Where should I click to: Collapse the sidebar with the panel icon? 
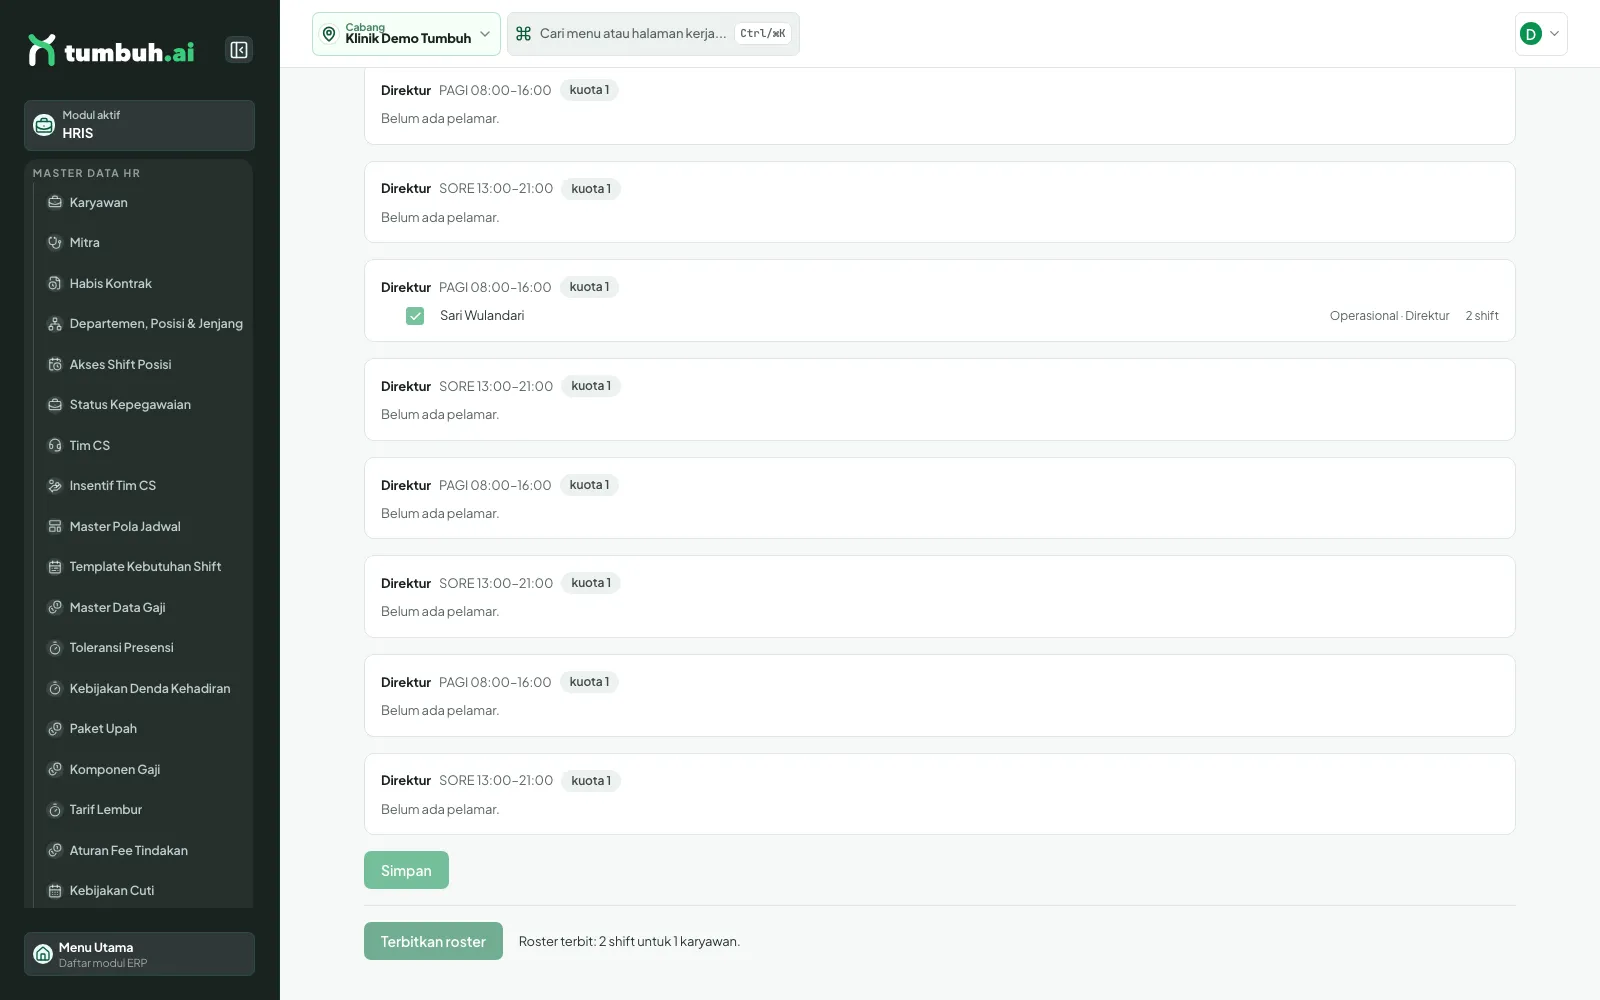coord(239,50)
